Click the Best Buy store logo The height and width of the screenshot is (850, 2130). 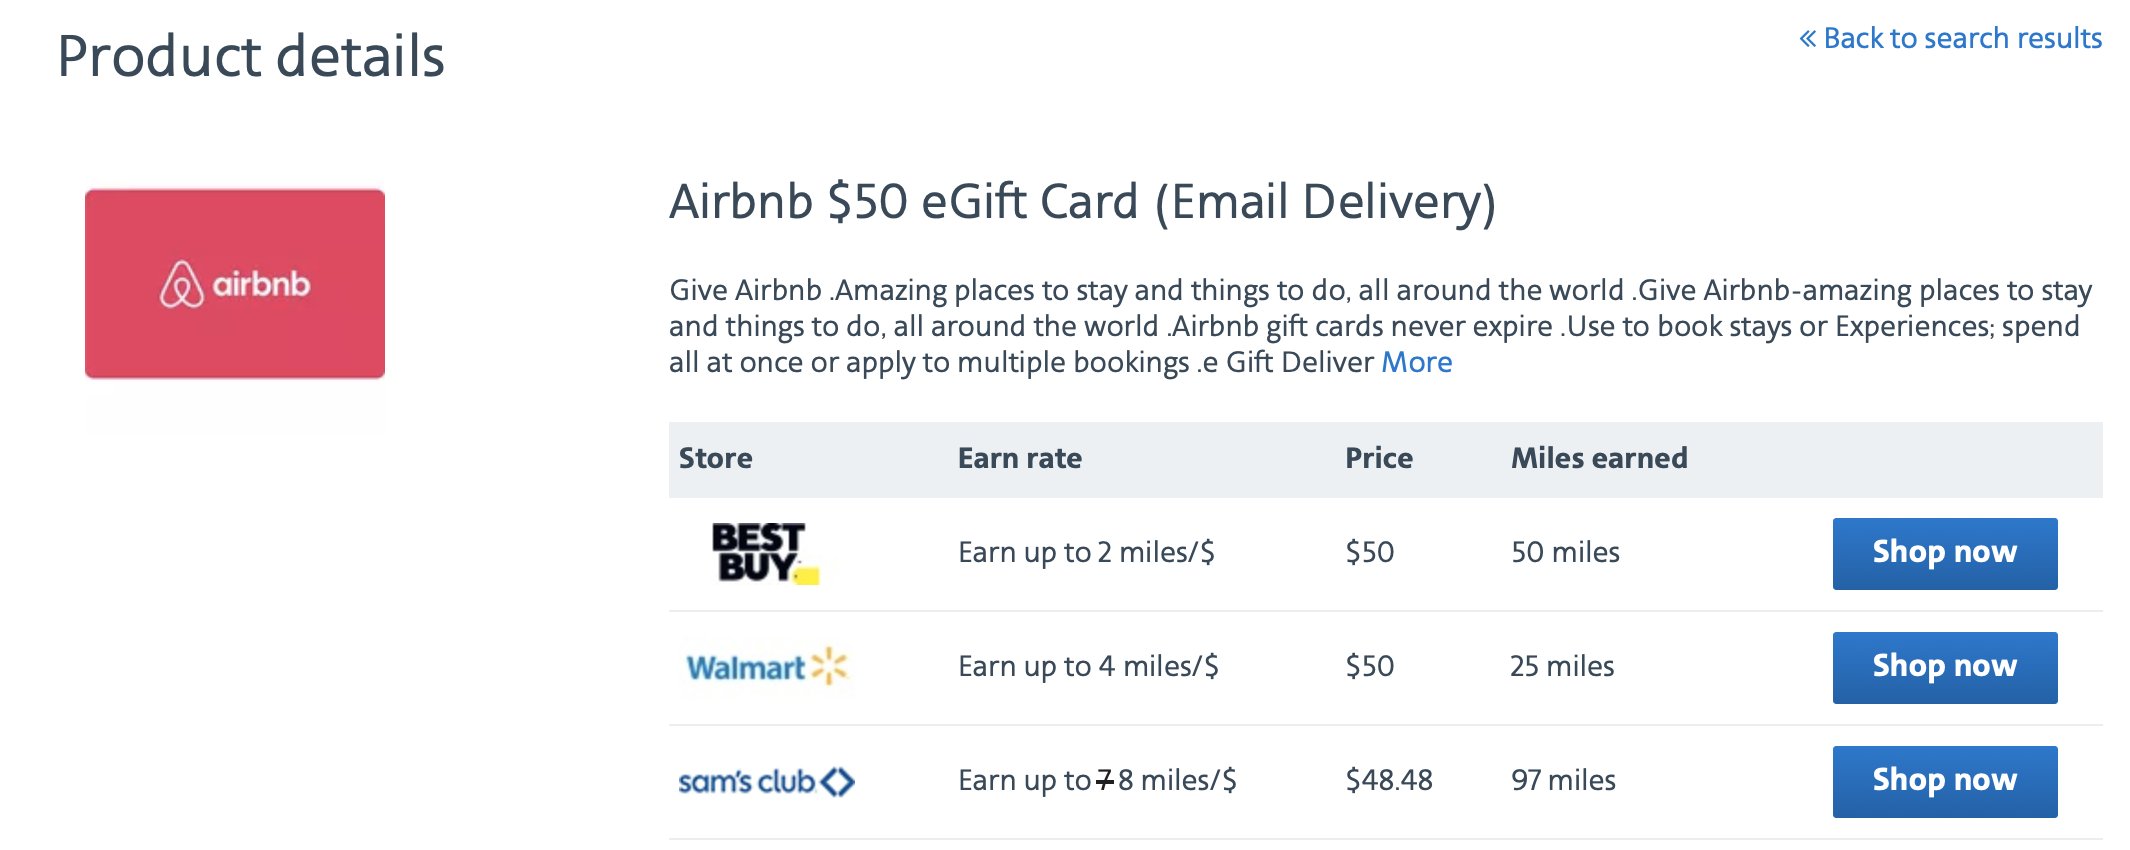click(765, 553)
